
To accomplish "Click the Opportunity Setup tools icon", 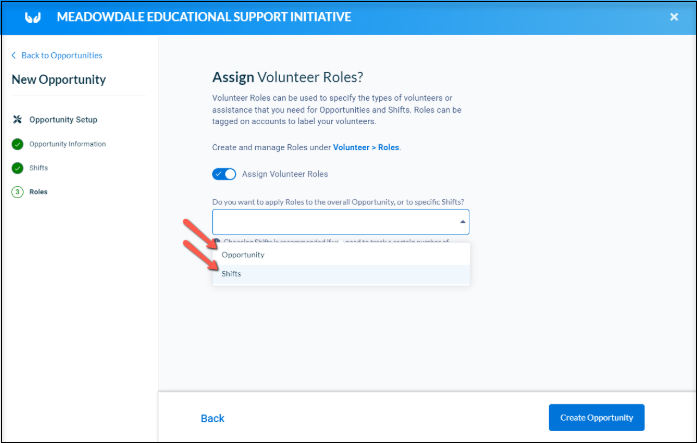I will point(17,119).
